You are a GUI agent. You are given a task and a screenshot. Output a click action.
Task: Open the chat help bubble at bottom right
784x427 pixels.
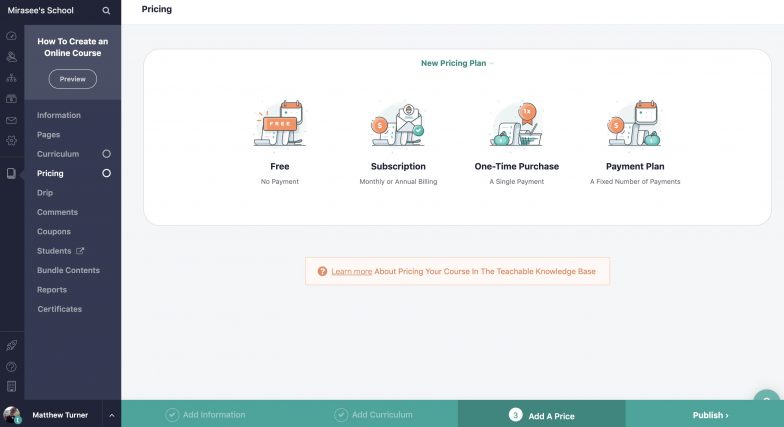click(767, 398)
